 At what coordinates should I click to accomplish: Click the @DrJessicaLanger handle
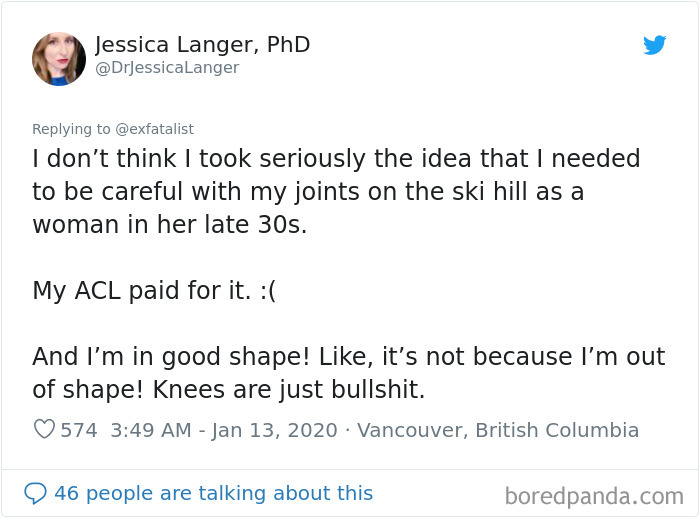(x=167, y=68)
